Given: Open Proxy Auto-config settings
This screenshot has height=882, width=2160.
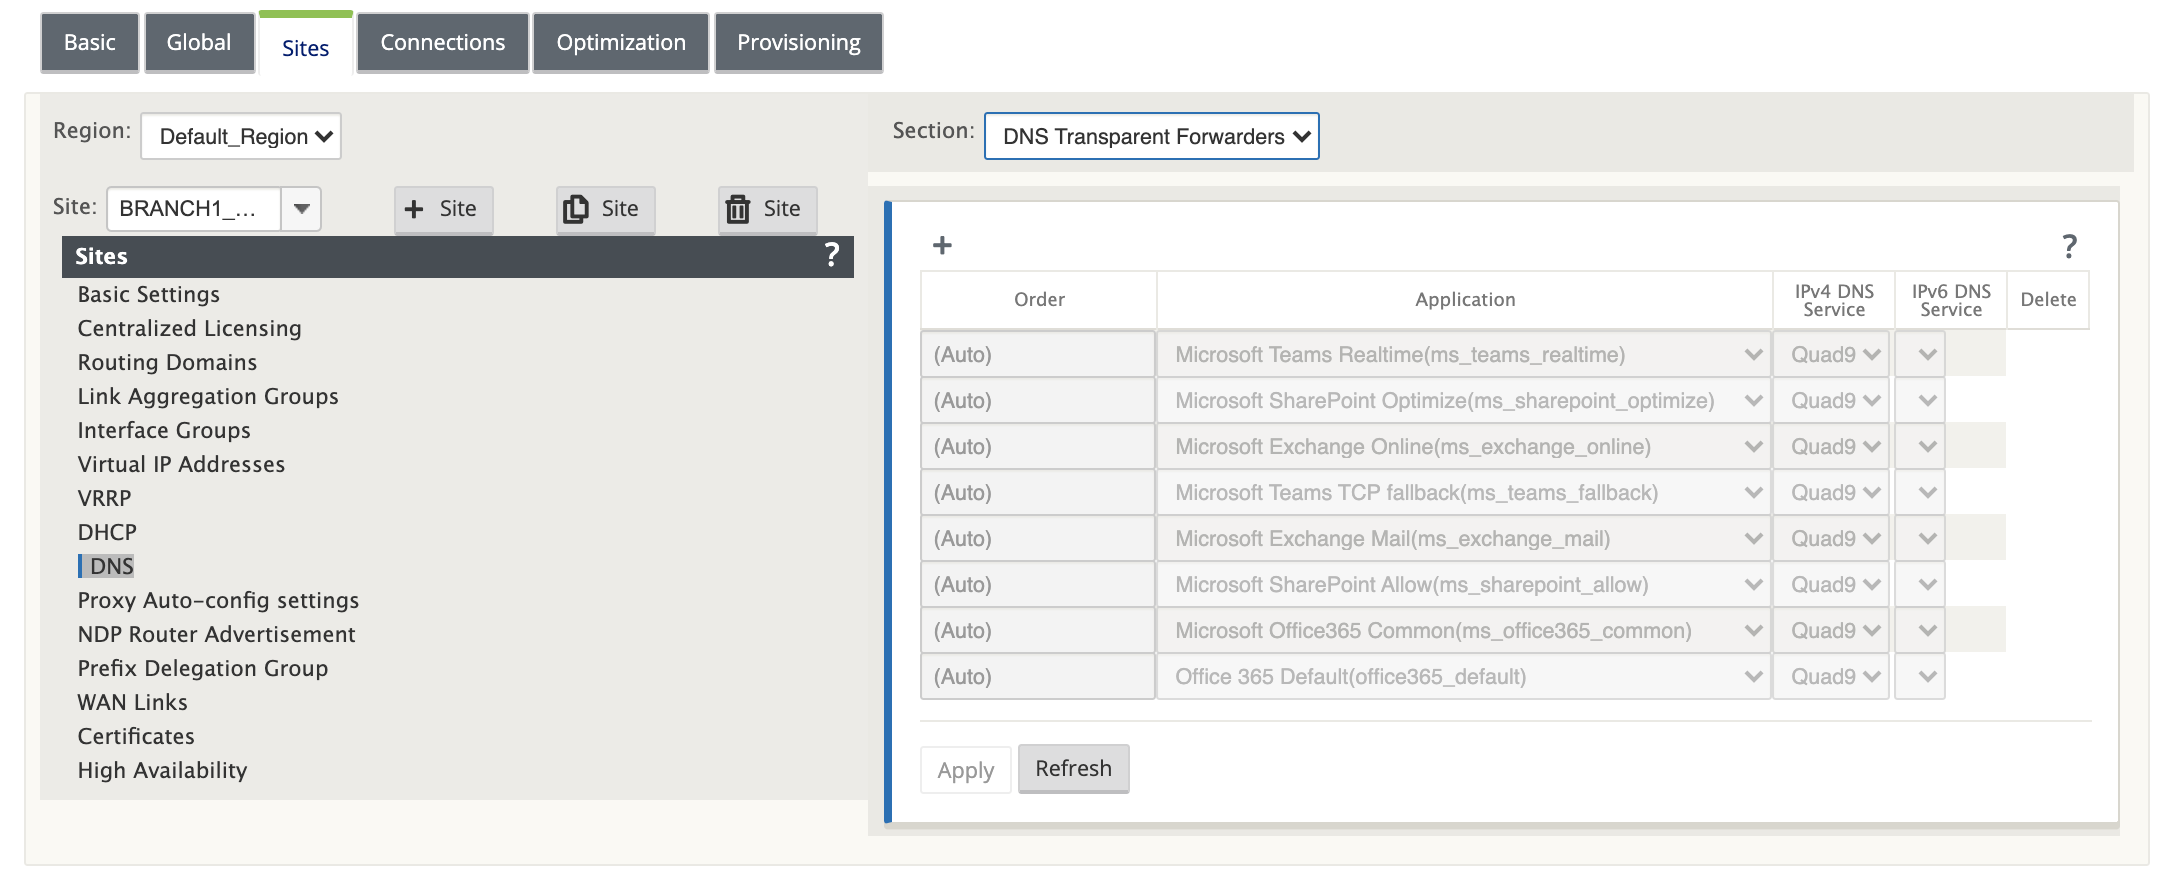Looking at the screenshot, I should coord(219,600).
